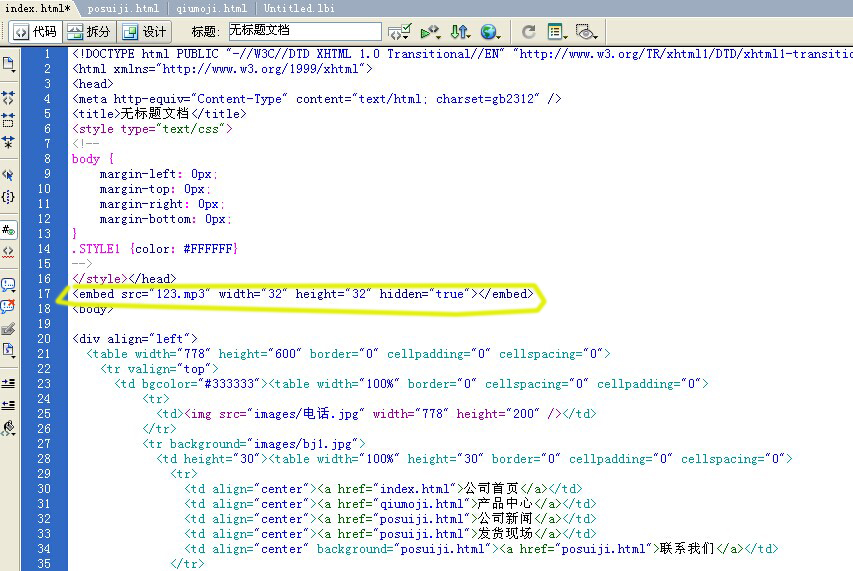Open Preview in Browser globe menu
The image size is (853, 571).
(490, 32)
